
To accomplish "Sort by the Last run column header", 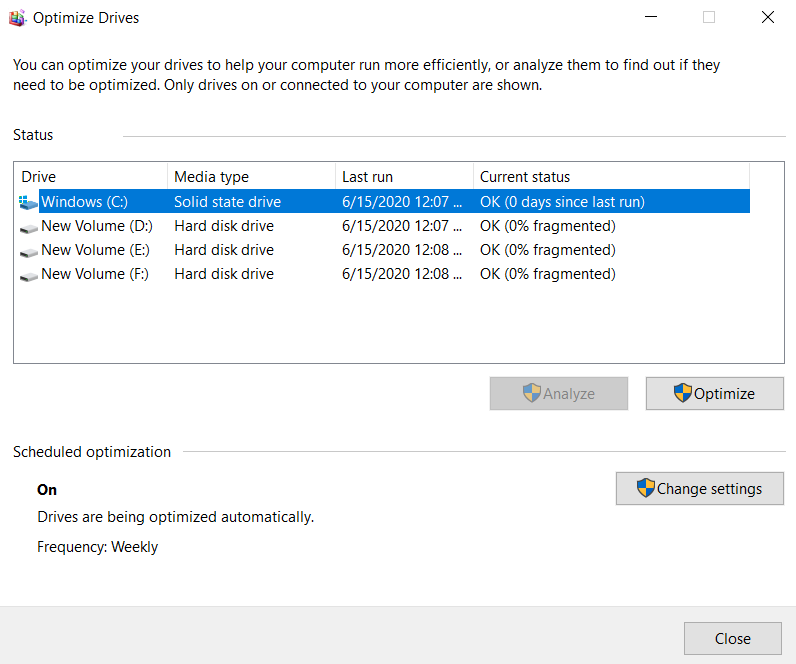I will click(x=404, y=177).
